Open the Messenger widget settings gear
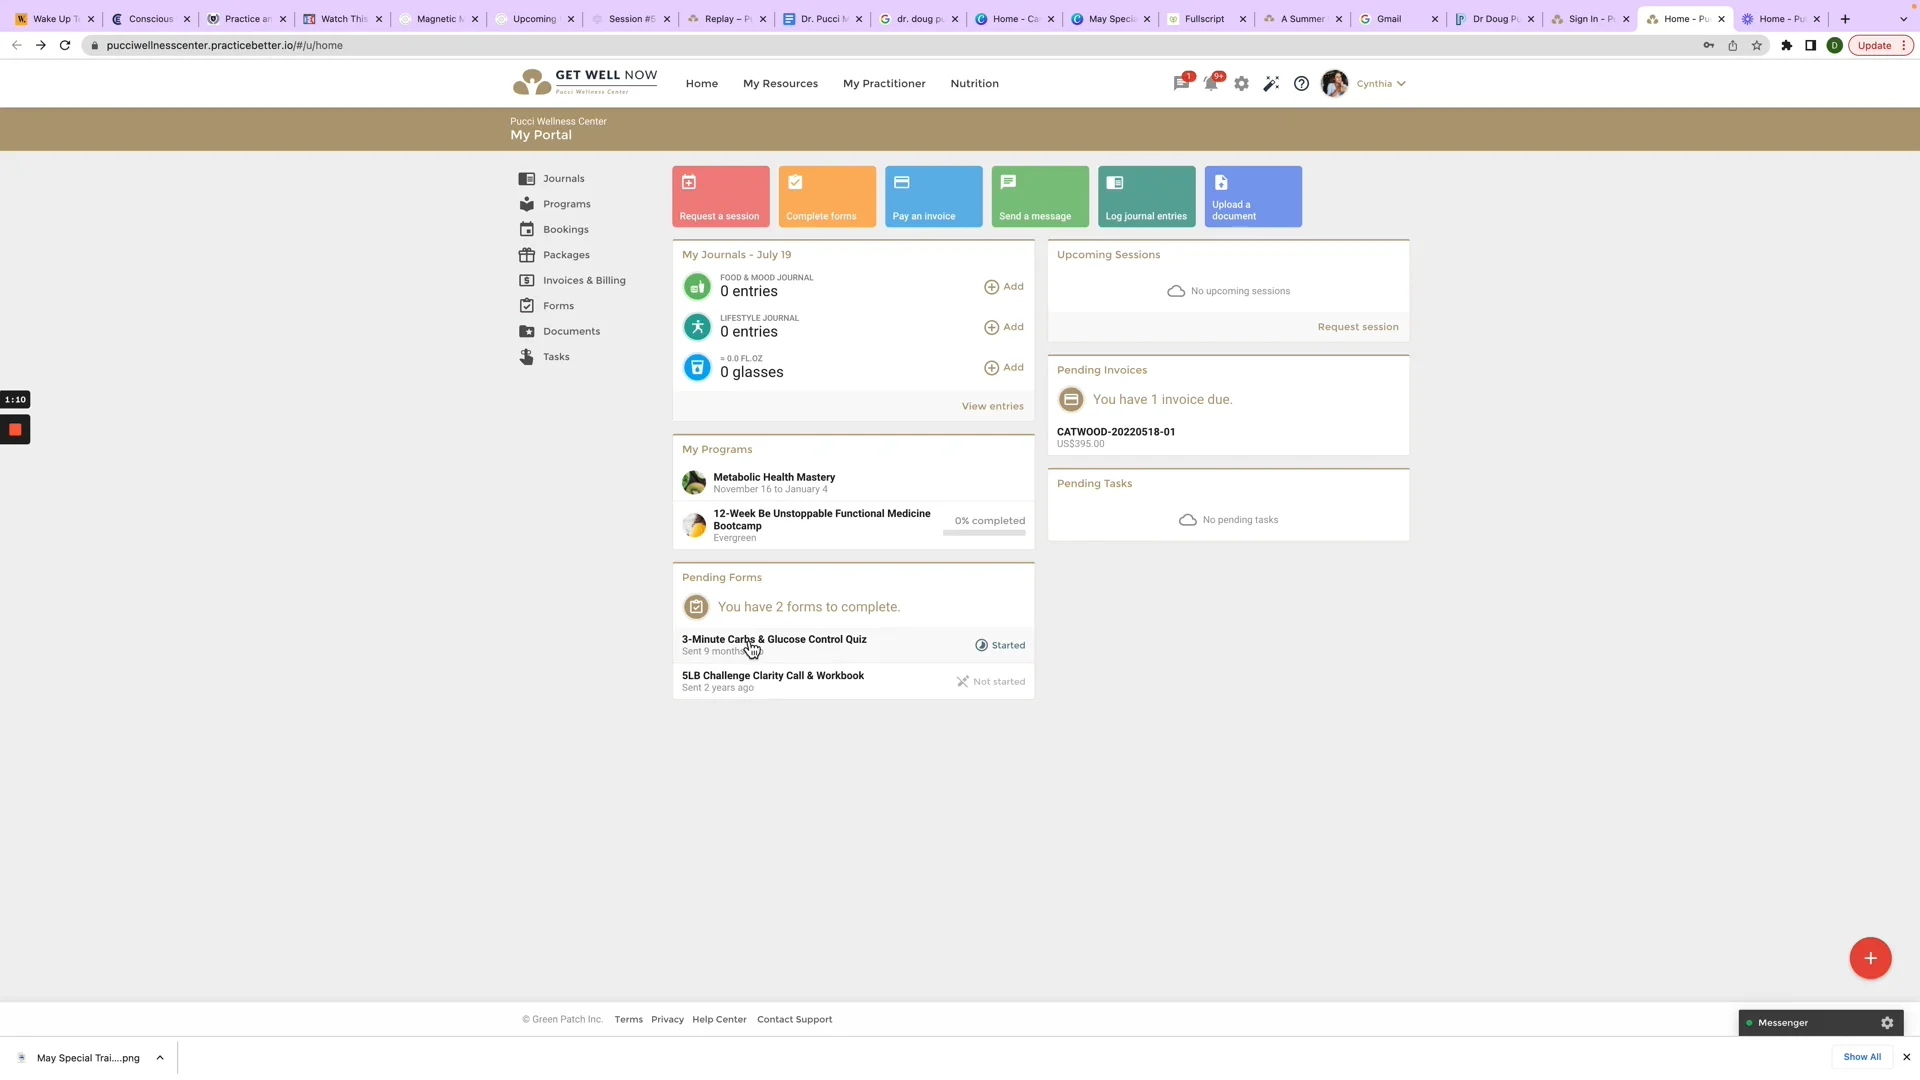1920x1080 pixels. (x=1887, y=1022)
